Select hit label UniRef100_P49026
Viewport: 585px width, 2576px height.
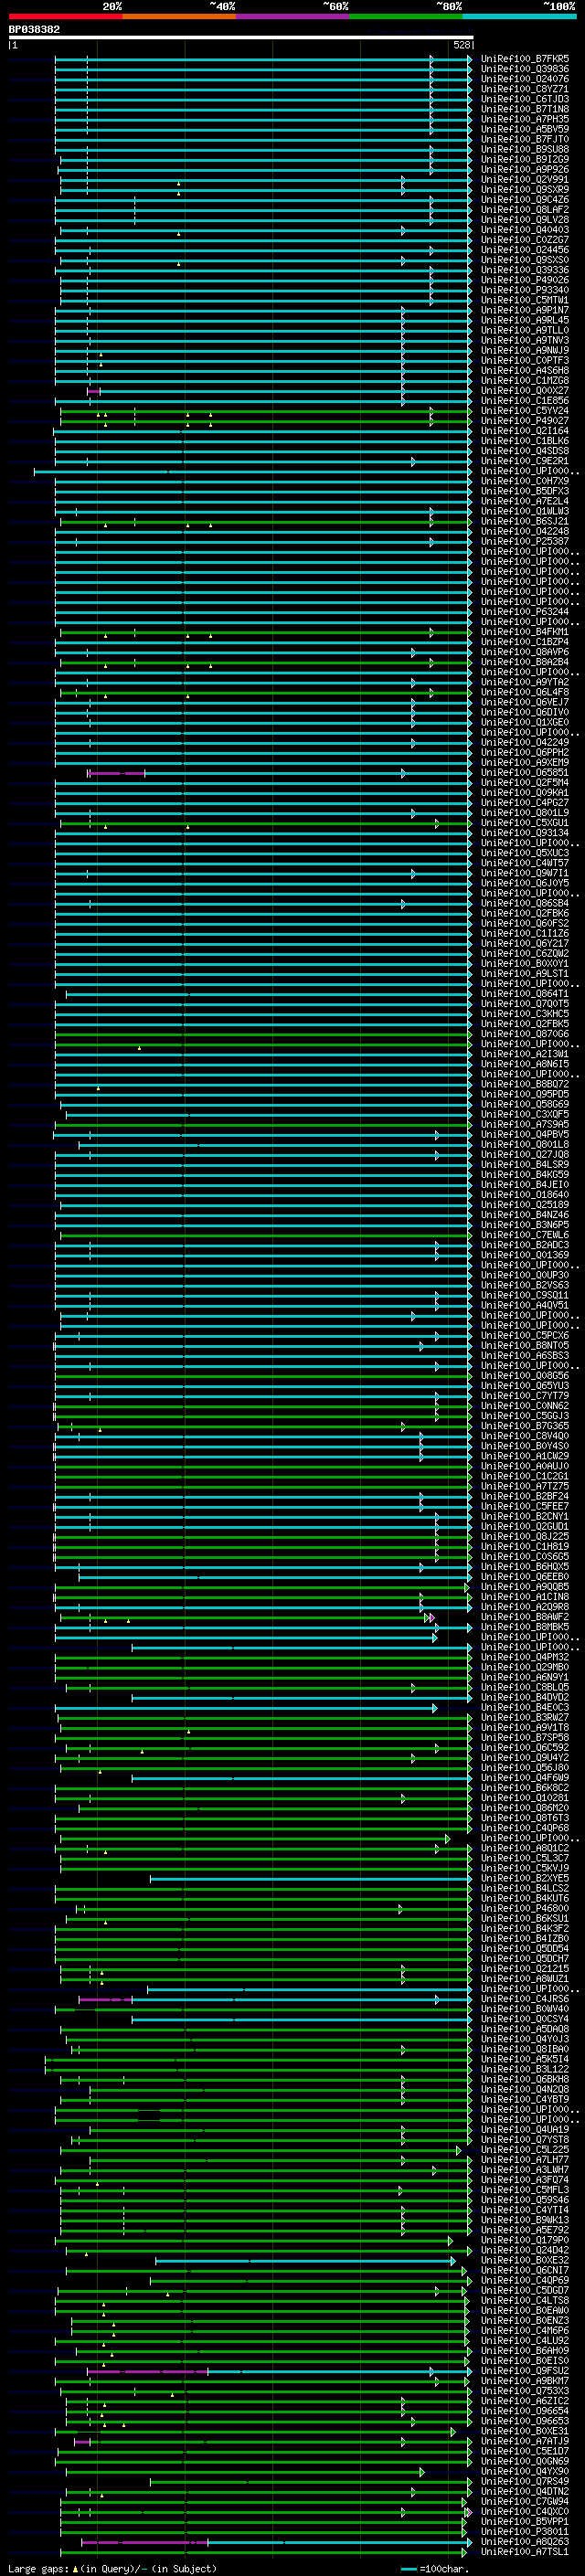(x=525, y=280)
